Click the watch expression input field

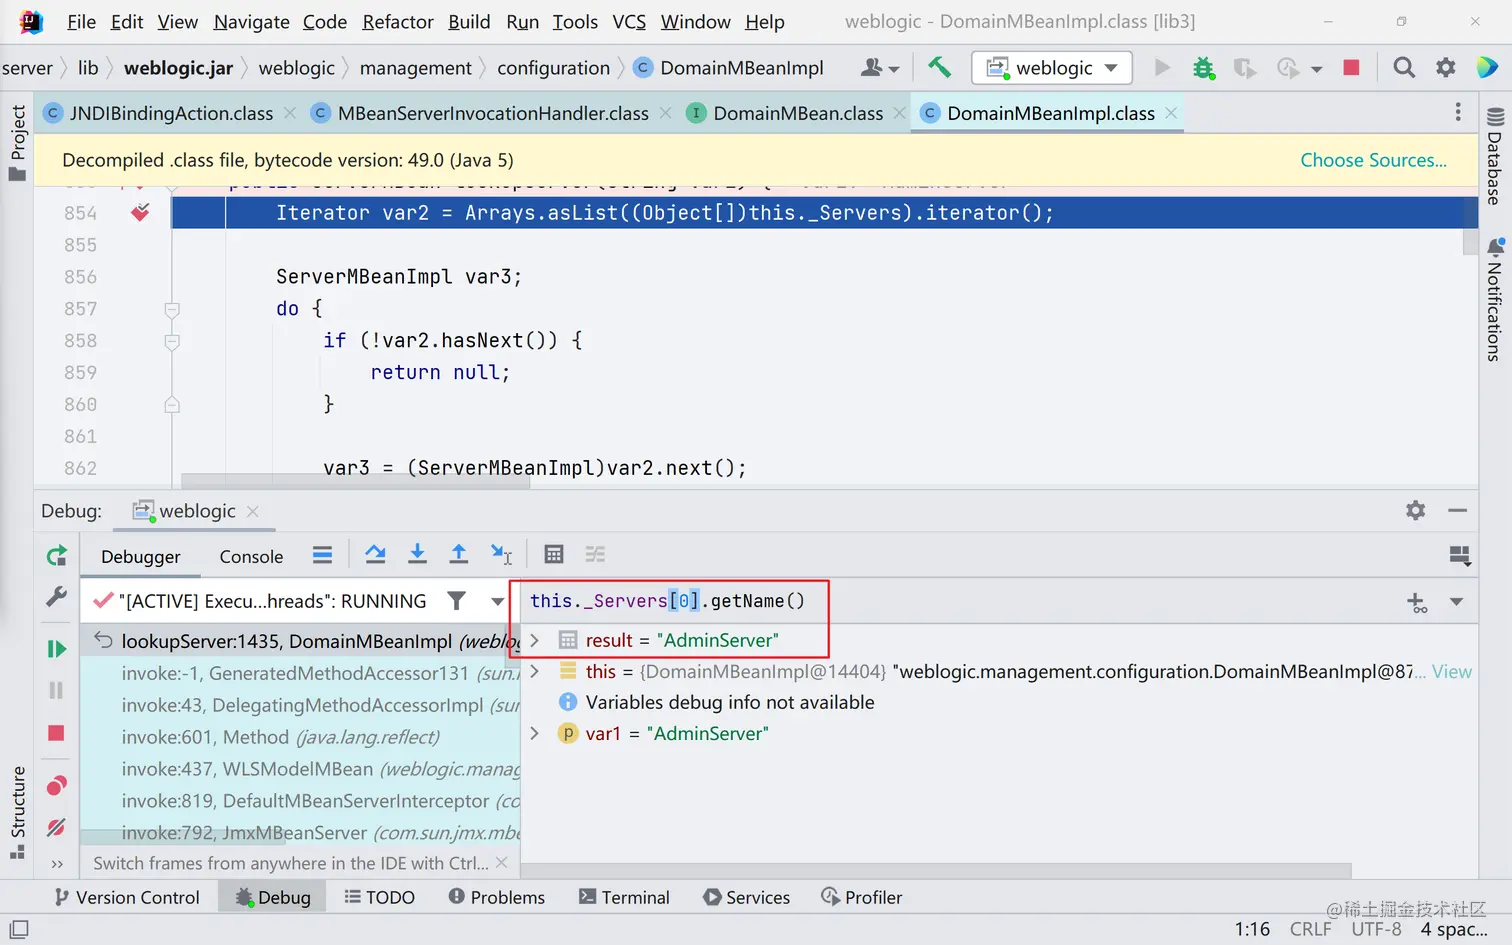(x=958, y=601)
